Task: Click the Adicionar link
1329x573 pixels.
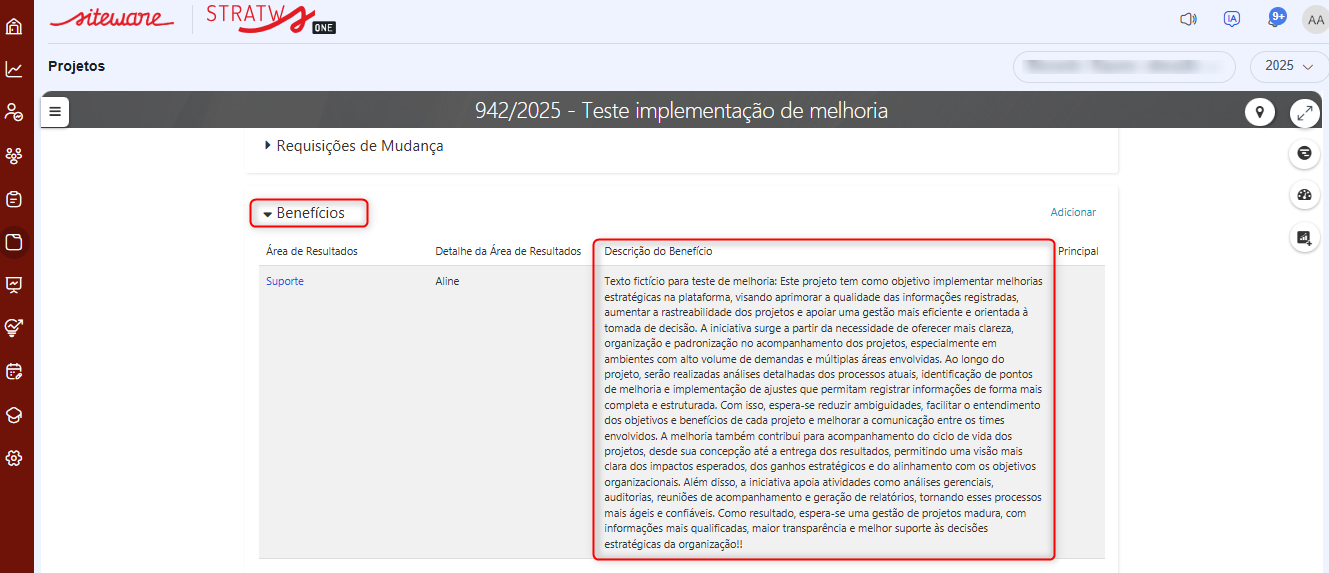Action: [1073, 212]
